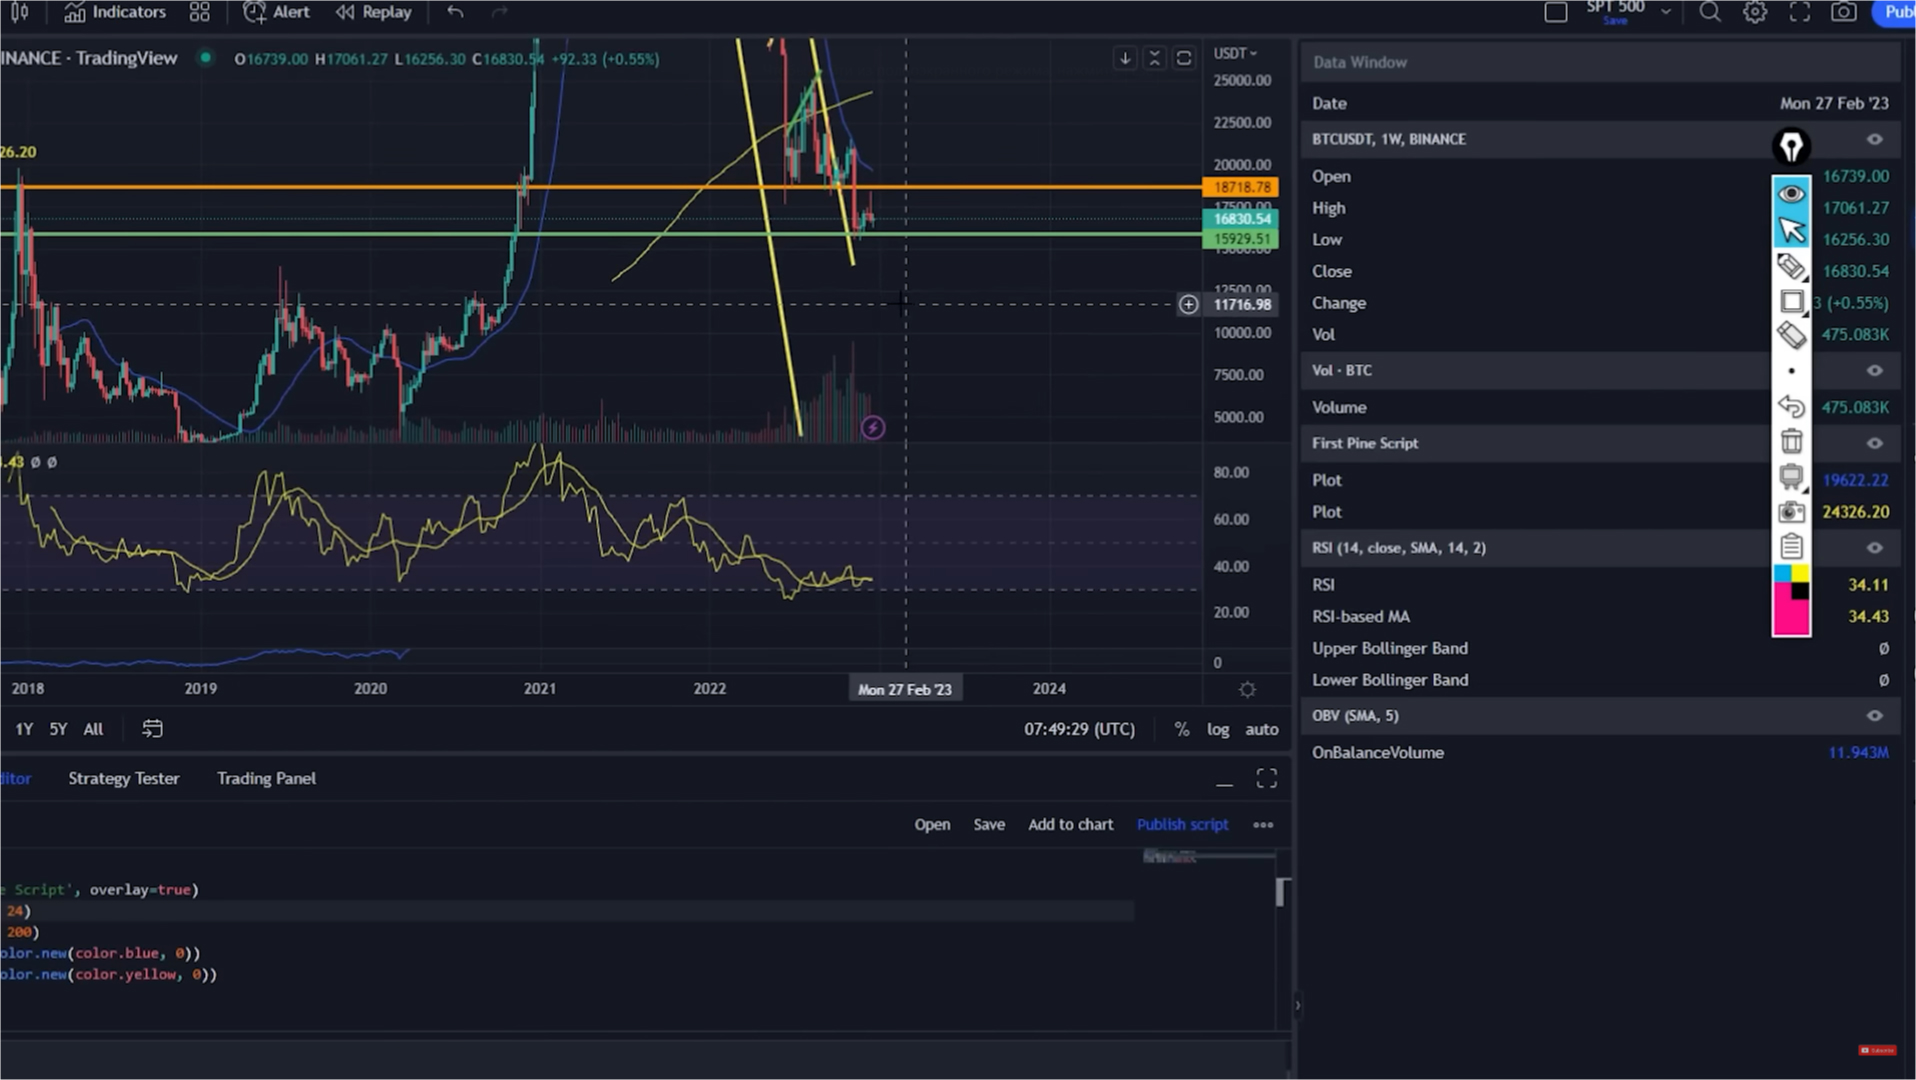Toggle visibility eye for BTCUSDT, 1W, BINANCE

pos(1875,139)
